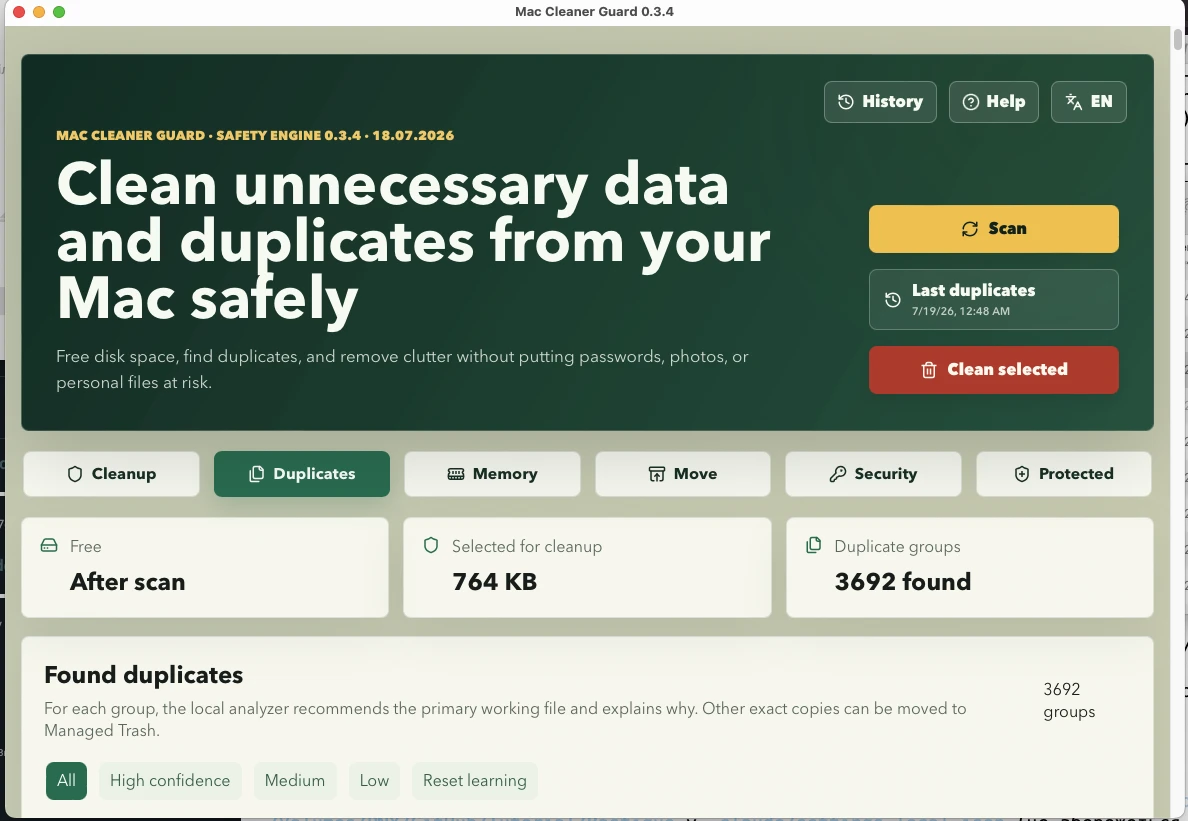
Task: Click the shield-plus icon on Protected tab
Action: (x=1021, y=474)
